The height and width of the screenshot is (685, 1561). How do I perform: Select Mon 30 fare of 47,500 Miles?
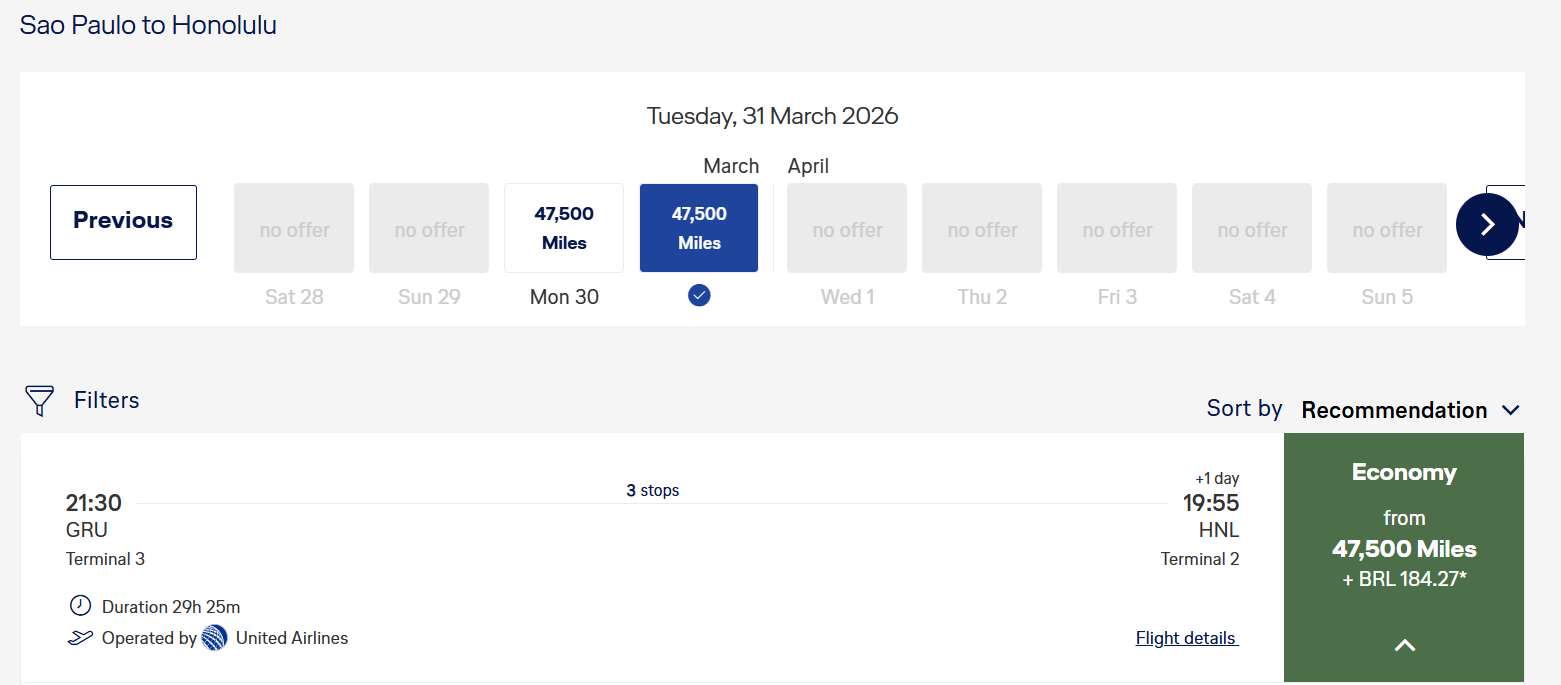click(x=564, y=228)
